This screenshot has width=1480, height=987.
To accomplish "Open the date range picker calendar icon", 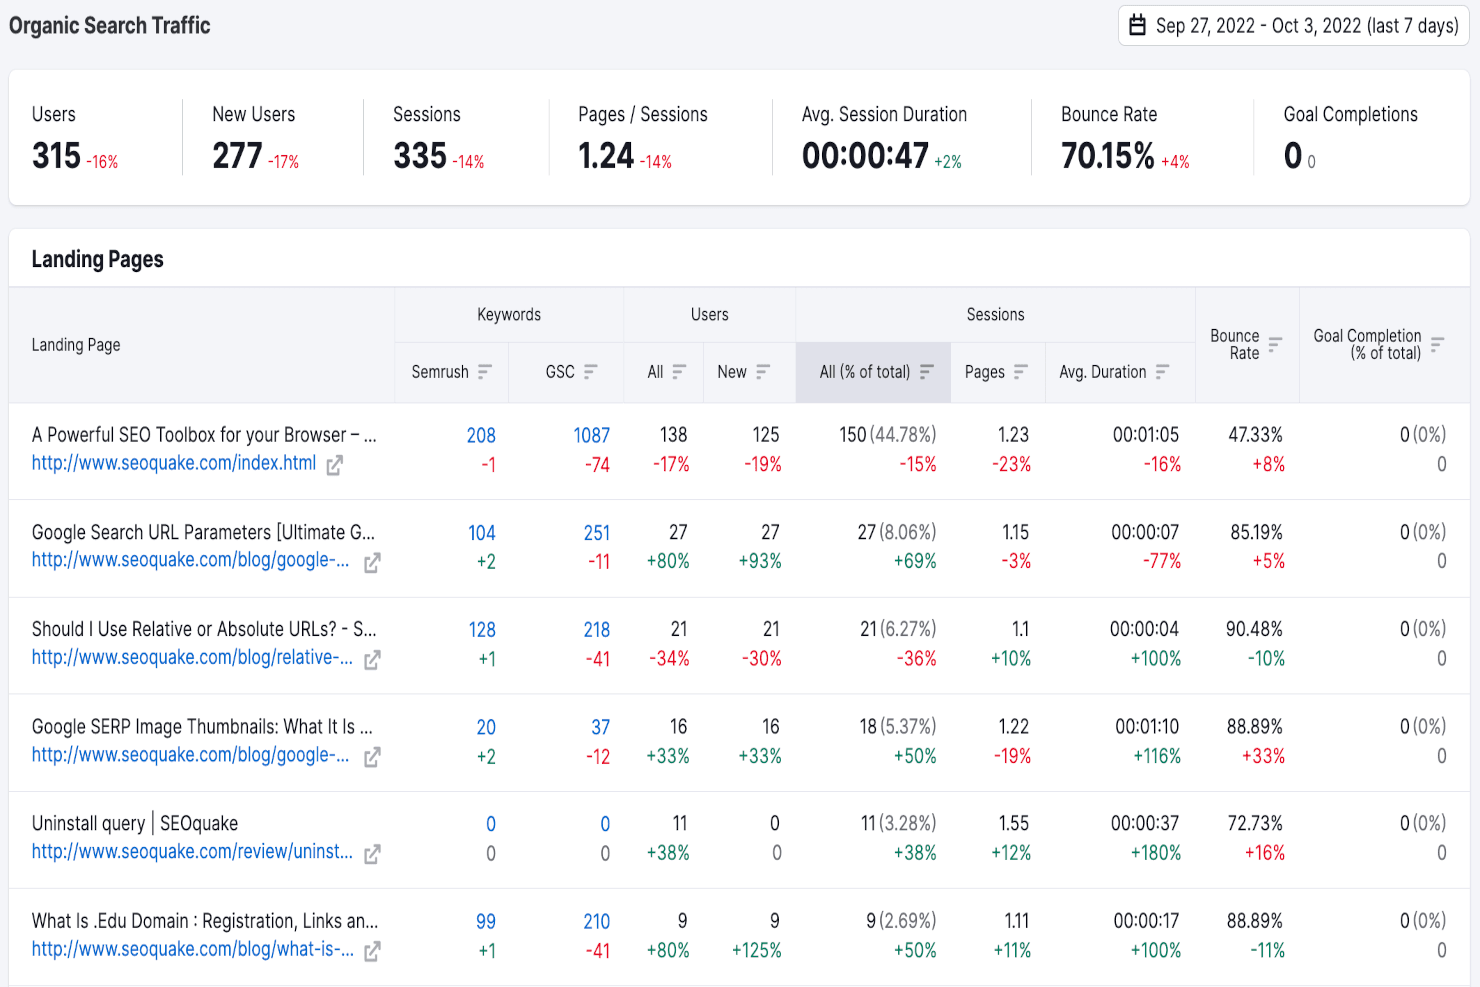I will coord(1137,26).
